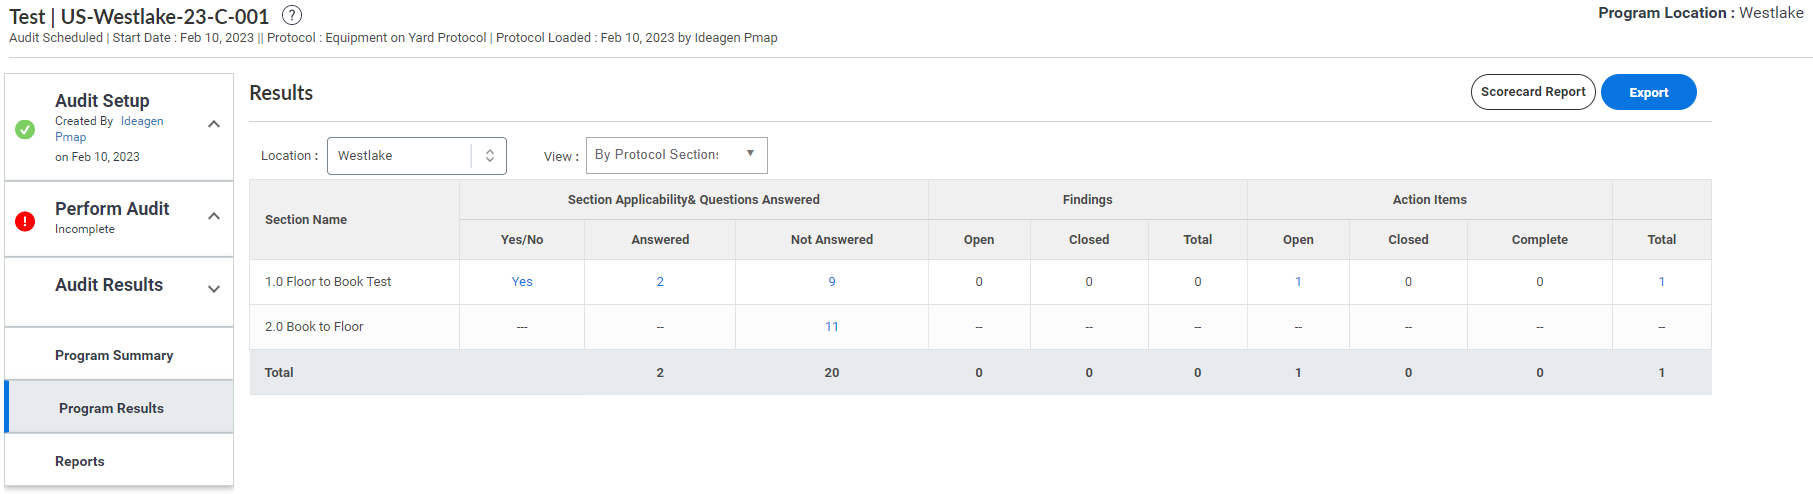Click the Results page heading

point(281,93)
